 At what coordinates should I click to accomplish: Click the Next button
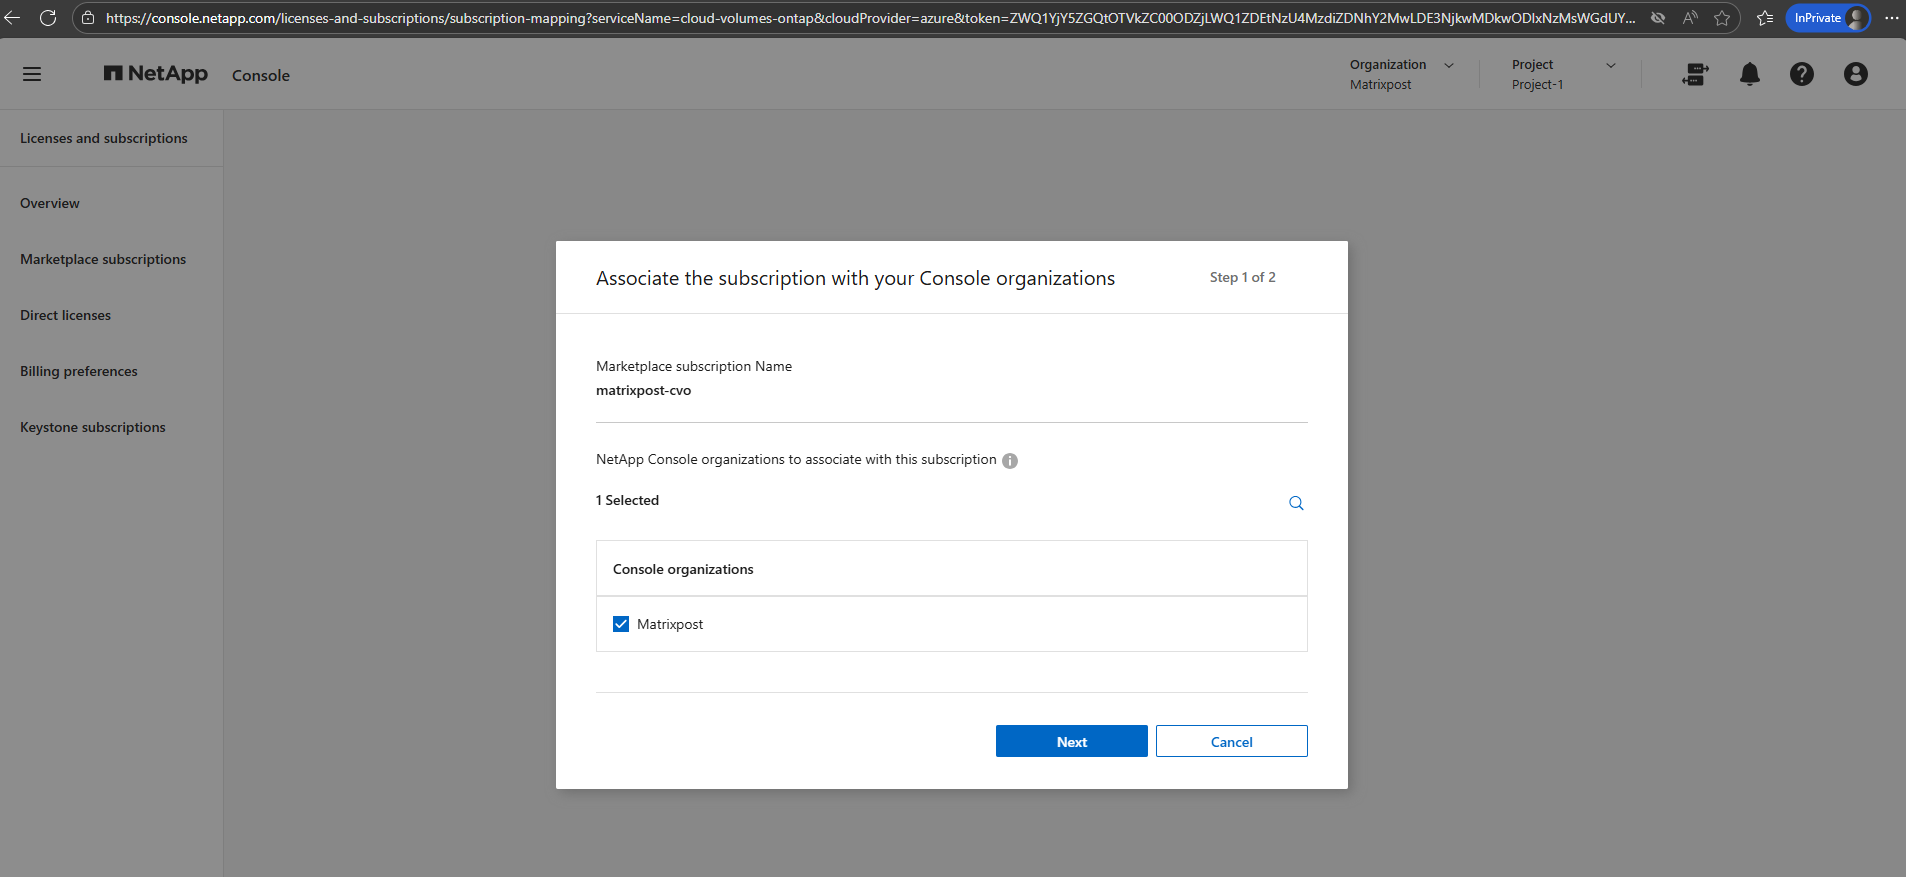(x=1071, y=741)
